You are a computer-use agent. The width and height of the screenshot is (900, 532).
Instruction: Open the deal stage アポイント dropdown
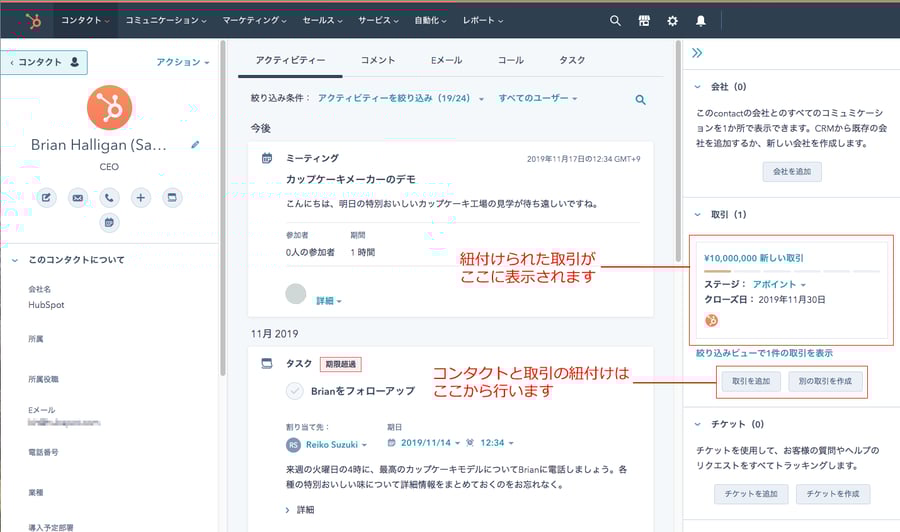779,284
